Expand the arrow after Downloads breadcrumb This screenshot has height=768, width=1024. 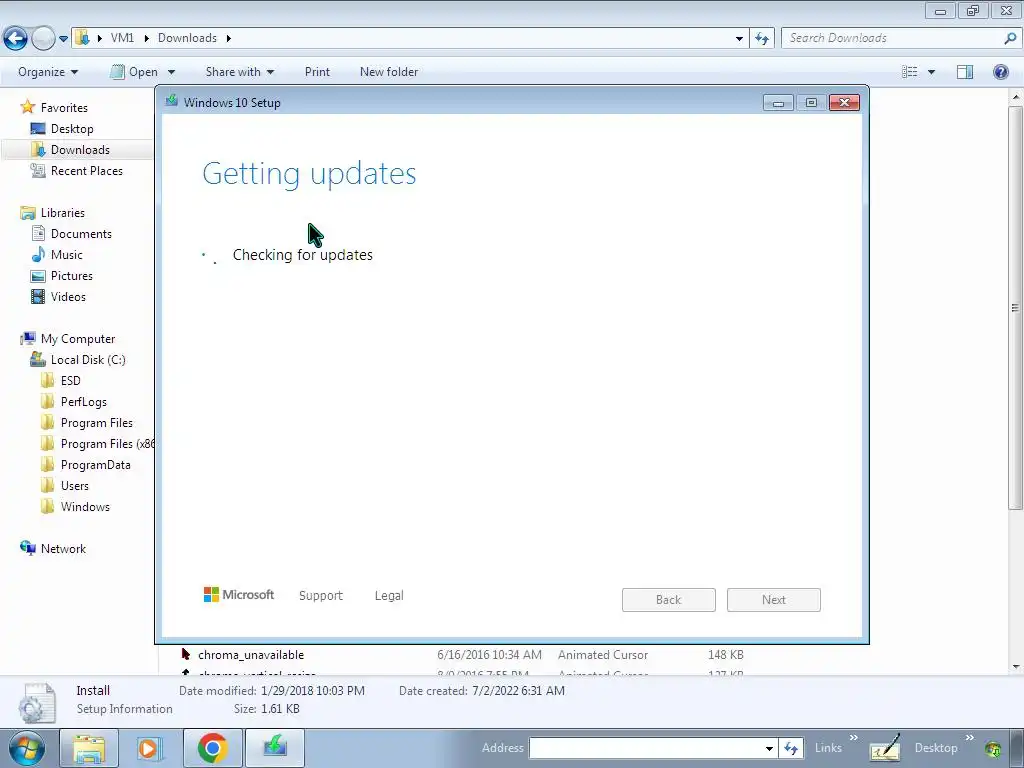[229, 38]
